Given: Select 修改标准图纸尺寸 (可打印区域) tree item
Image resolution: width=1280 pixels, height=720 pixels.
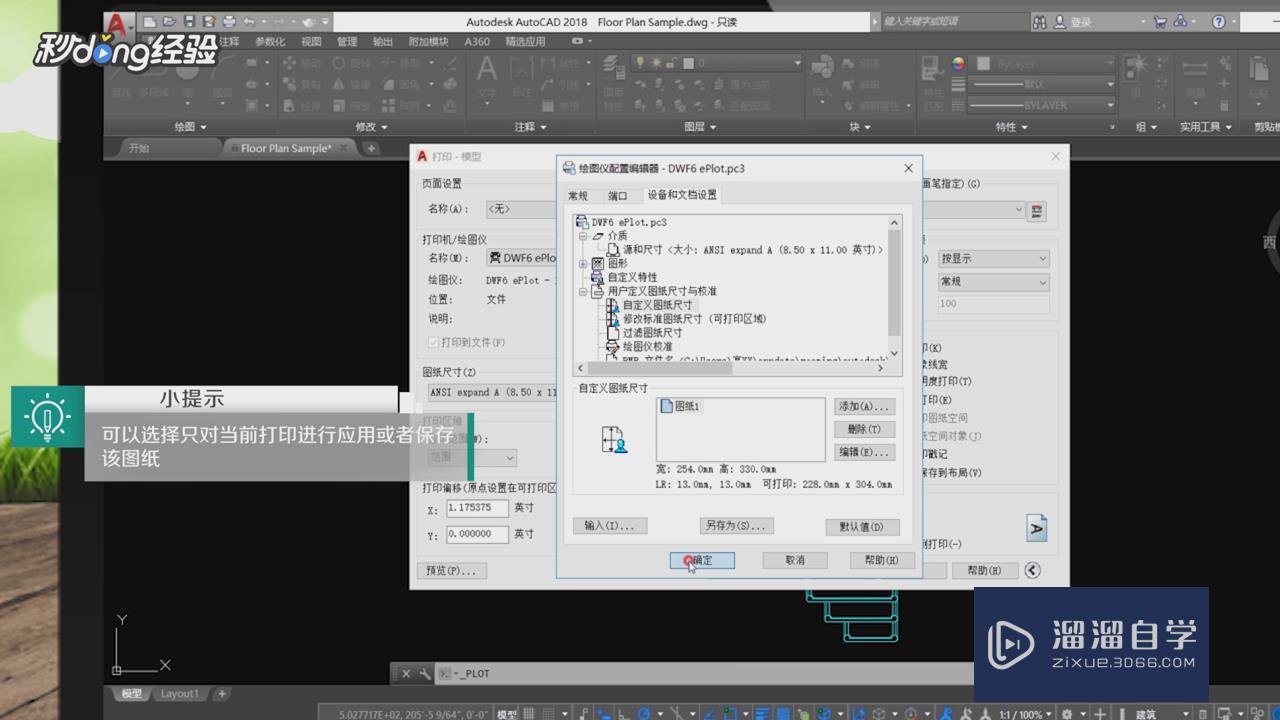Looking at the screenshot, I should pyautogui.click(x=694, y=319).
